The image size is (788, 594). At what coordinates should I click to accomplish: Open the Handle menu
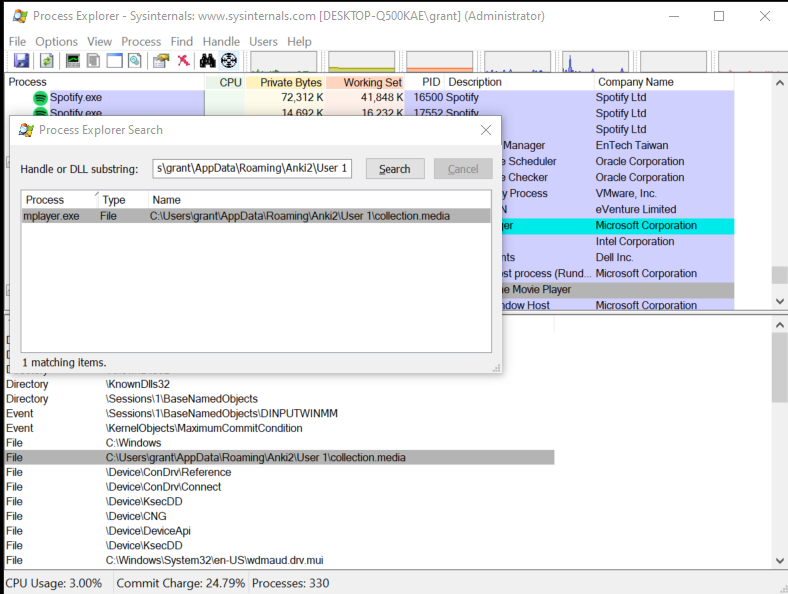[221, 42]
